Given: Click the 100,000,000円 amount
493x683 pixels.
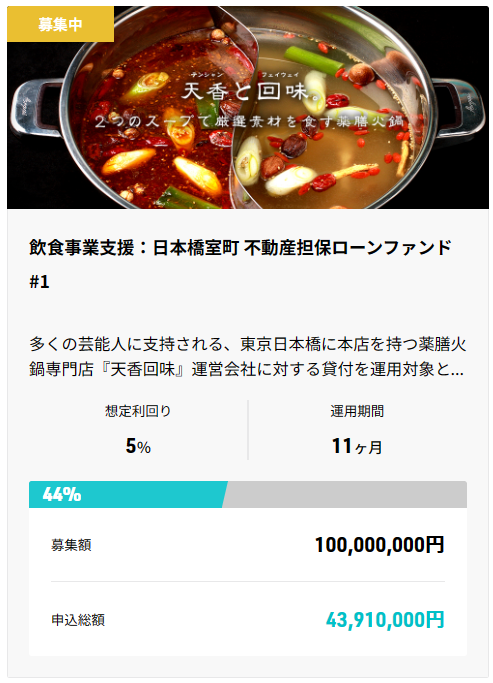Looking at the screenshot, I should [379, 545].
